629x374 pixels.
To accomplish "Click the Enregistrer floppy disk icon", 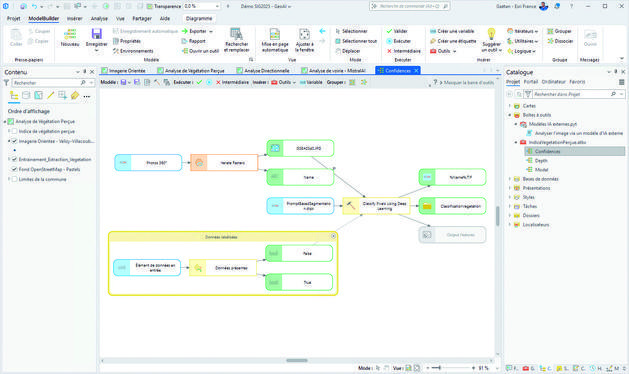I will [96, 34].
